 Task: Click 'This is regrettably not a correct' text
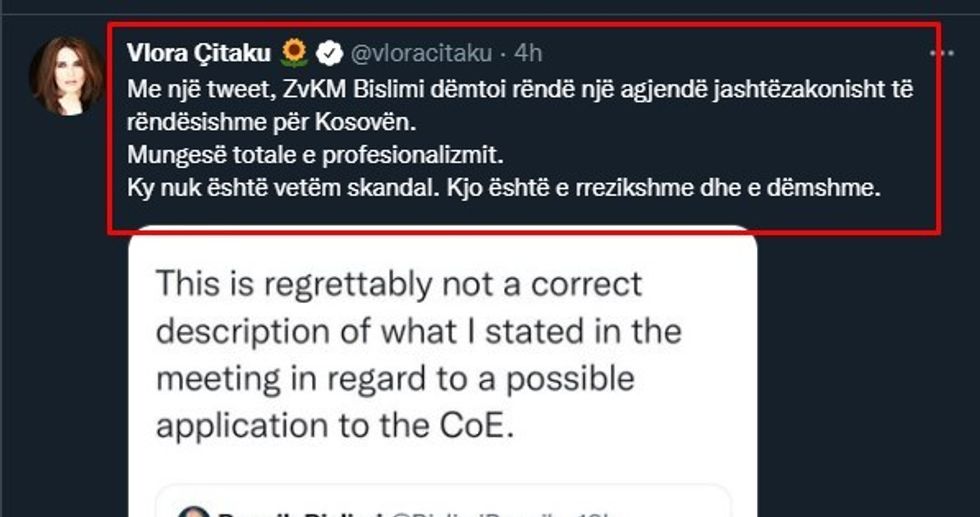tap(397, 284)
